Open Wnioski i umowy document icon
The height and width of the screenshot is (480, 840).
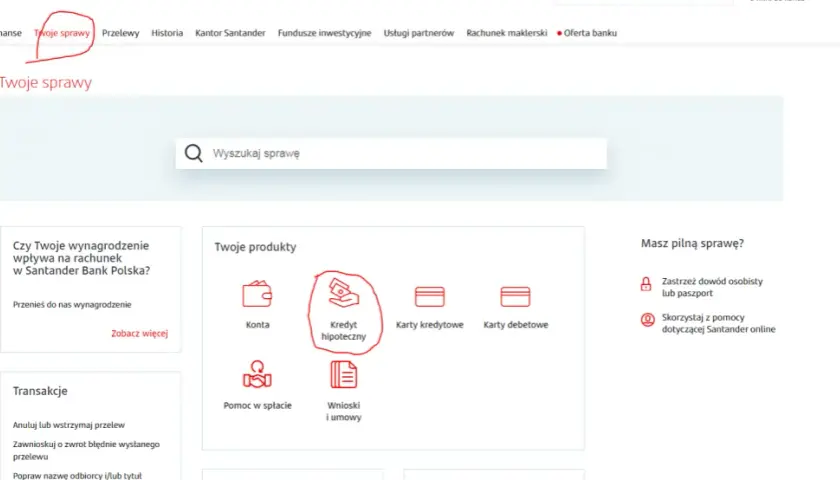click(343, 374)
